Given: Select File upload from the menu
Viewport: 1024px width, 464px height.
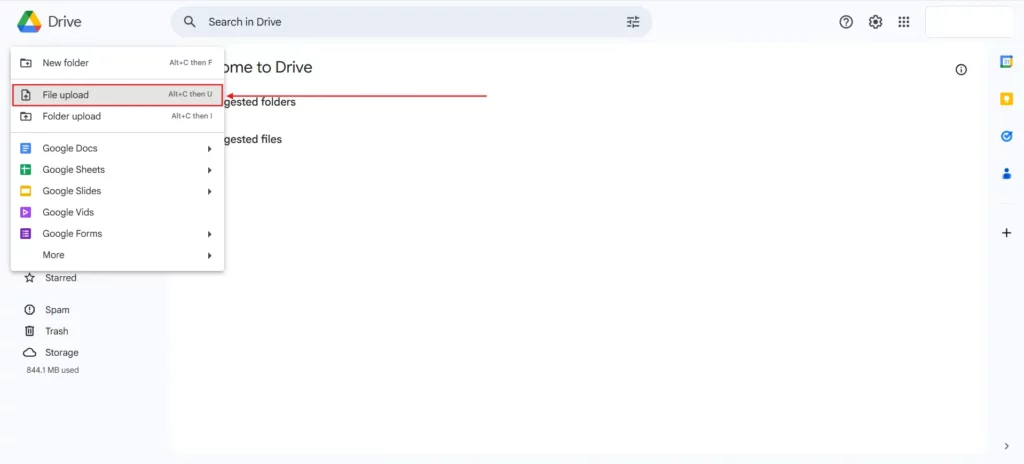Looking at the screenshot, I should tap(66, 95).
